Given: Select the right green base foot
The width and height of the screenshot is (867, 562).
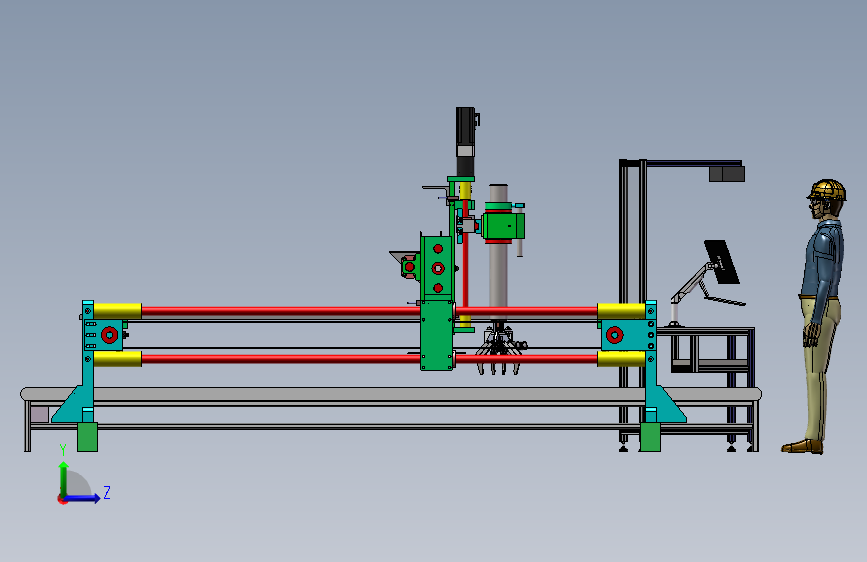Looking at the screenshot, I should (x=650, y=437).
